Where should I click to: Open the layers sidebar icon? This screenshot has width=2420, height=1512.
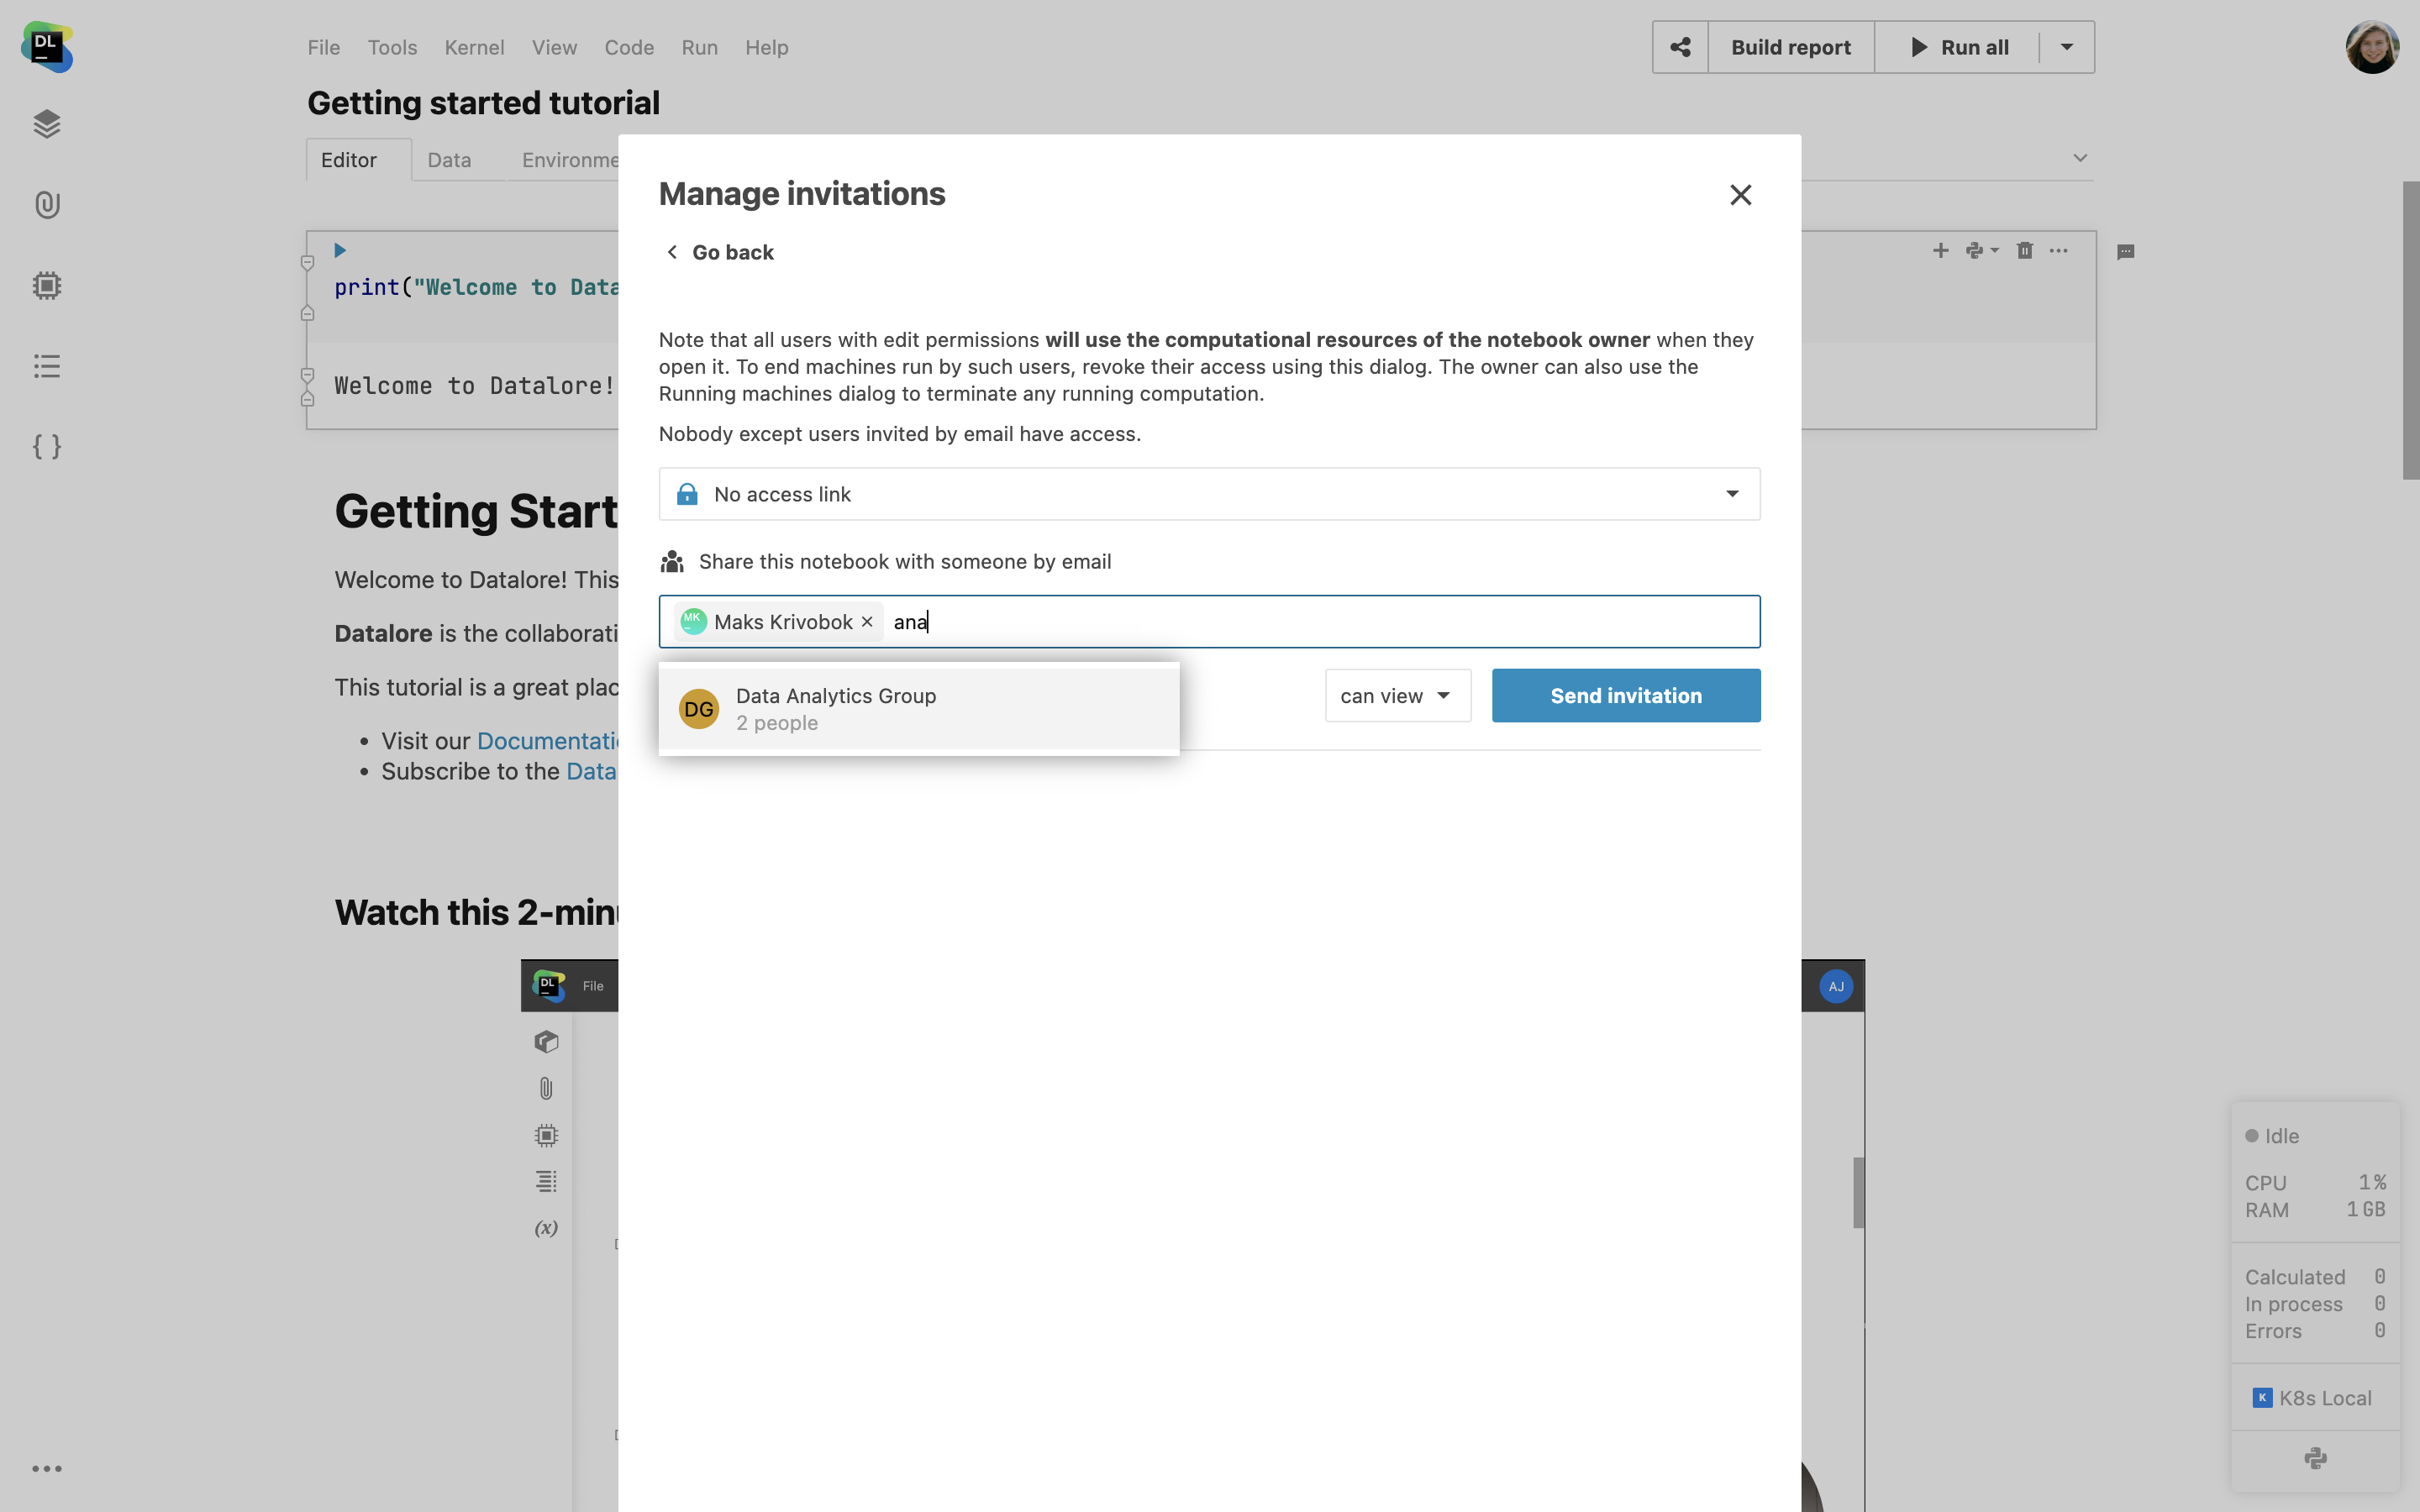point(47,124)
